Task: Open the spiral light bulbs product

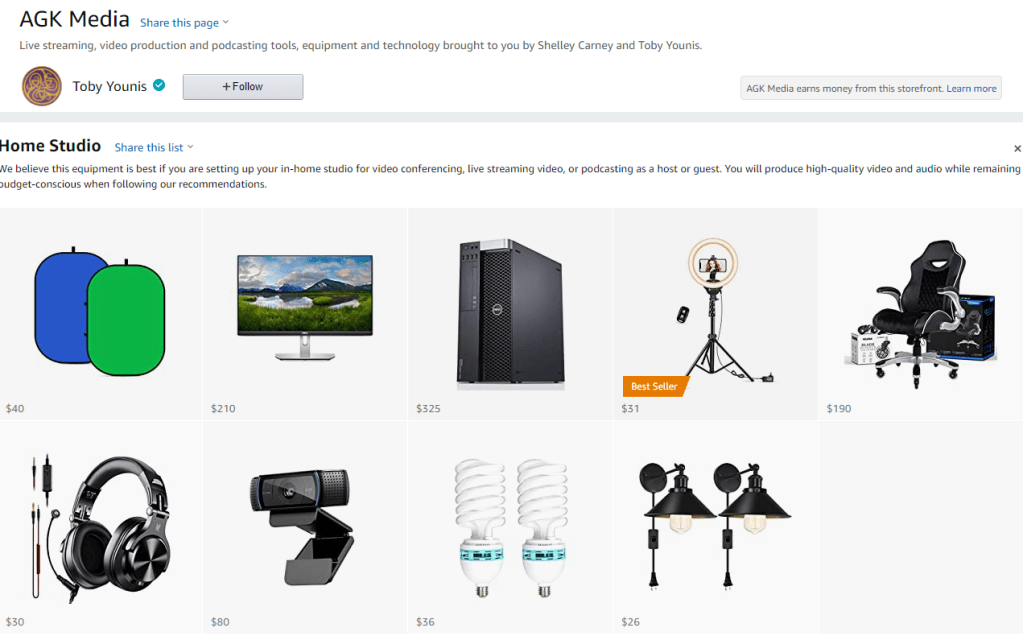Action: (512, 528)
